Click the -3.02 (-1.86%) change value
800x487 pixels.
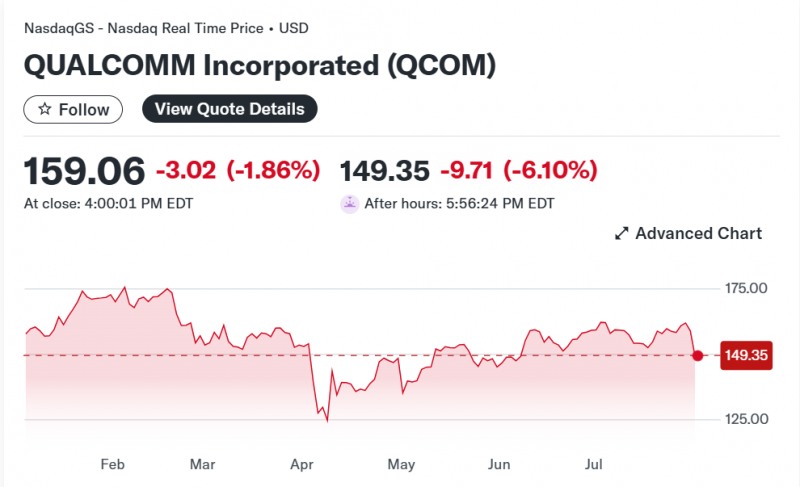[238, 171]
